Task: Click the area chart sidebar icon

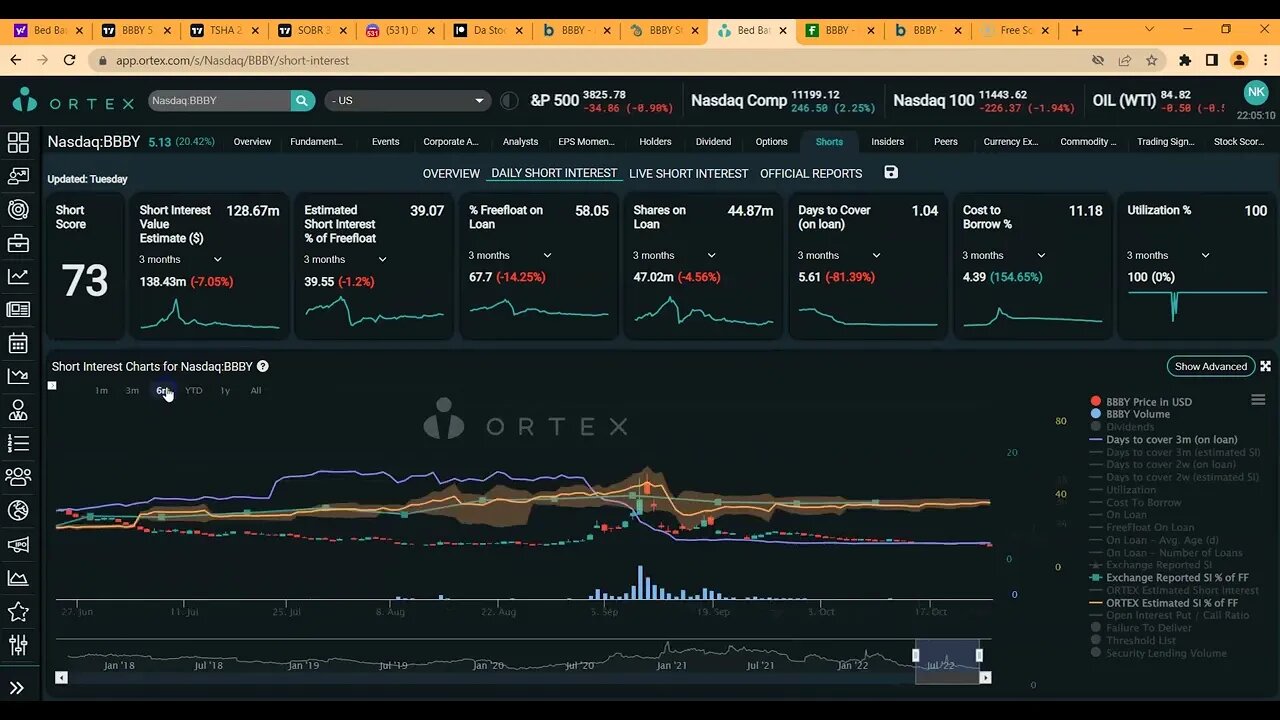Action: click(18, 577)
